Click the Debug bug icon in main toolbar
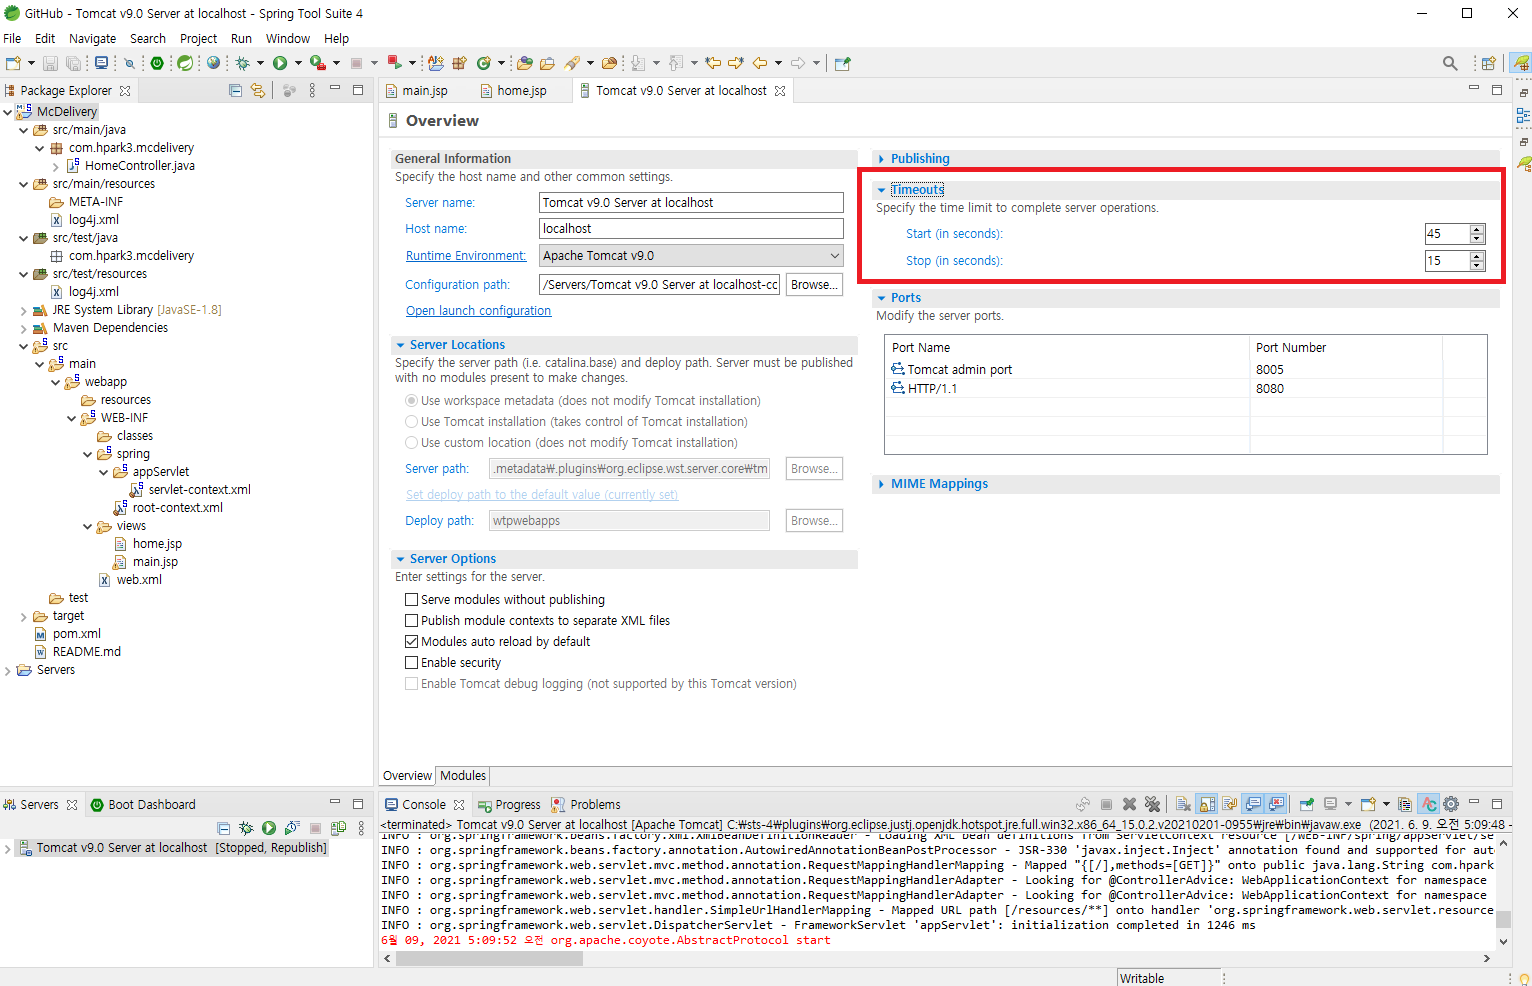Viewport: 1532px width, 986px height. point(242,63)
